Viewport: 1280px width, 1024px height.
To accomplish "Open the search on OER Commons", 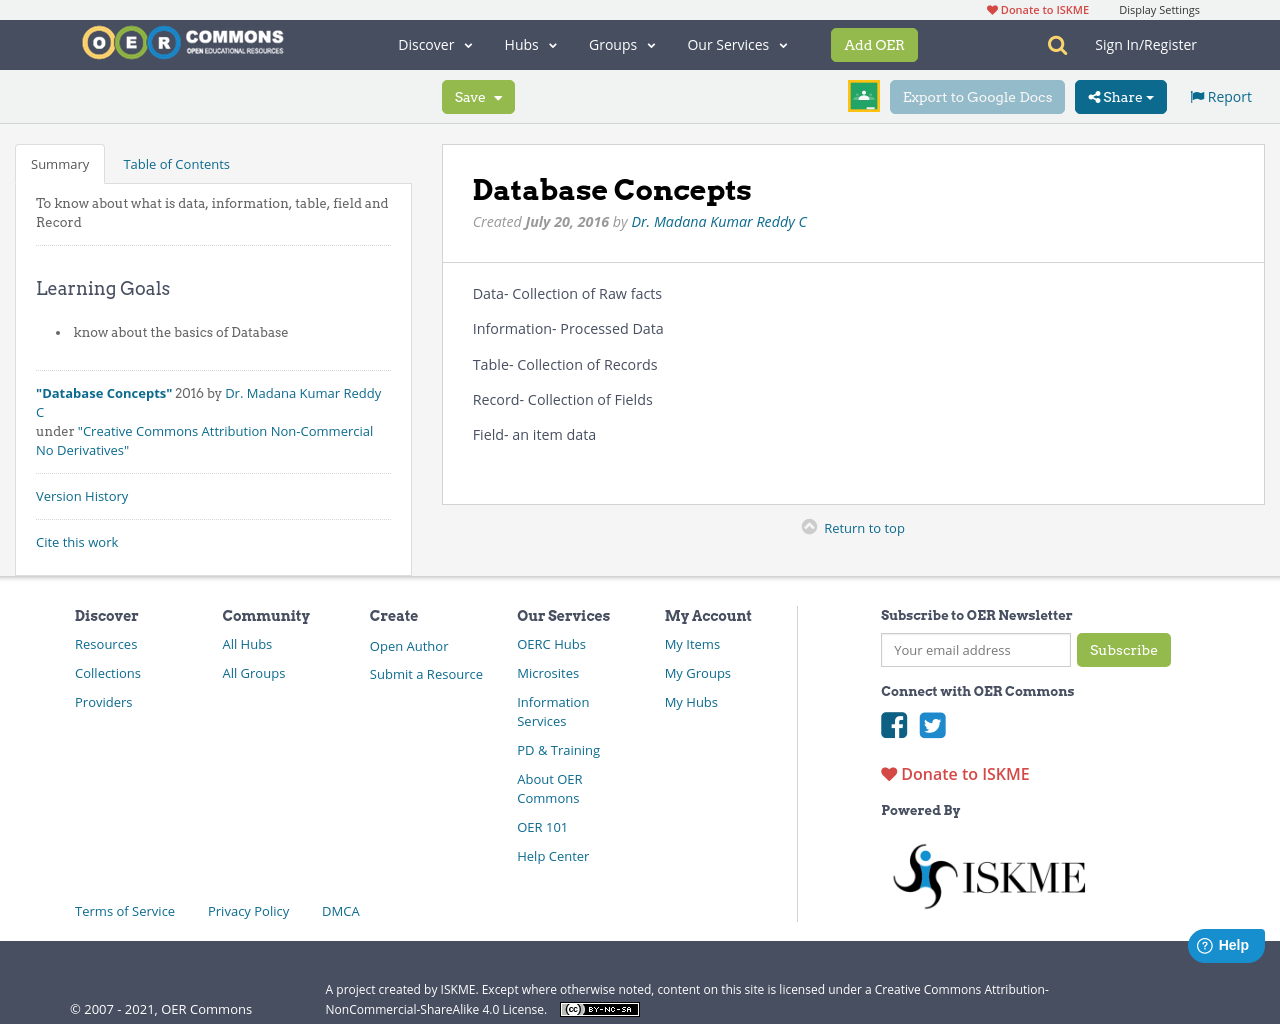I will click(x=1055, y=45).
